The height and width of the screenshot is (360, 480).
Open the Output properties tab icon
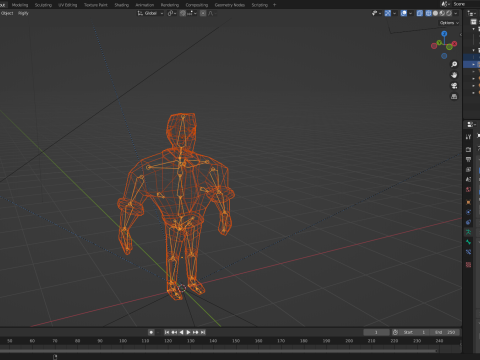(468, 159)
